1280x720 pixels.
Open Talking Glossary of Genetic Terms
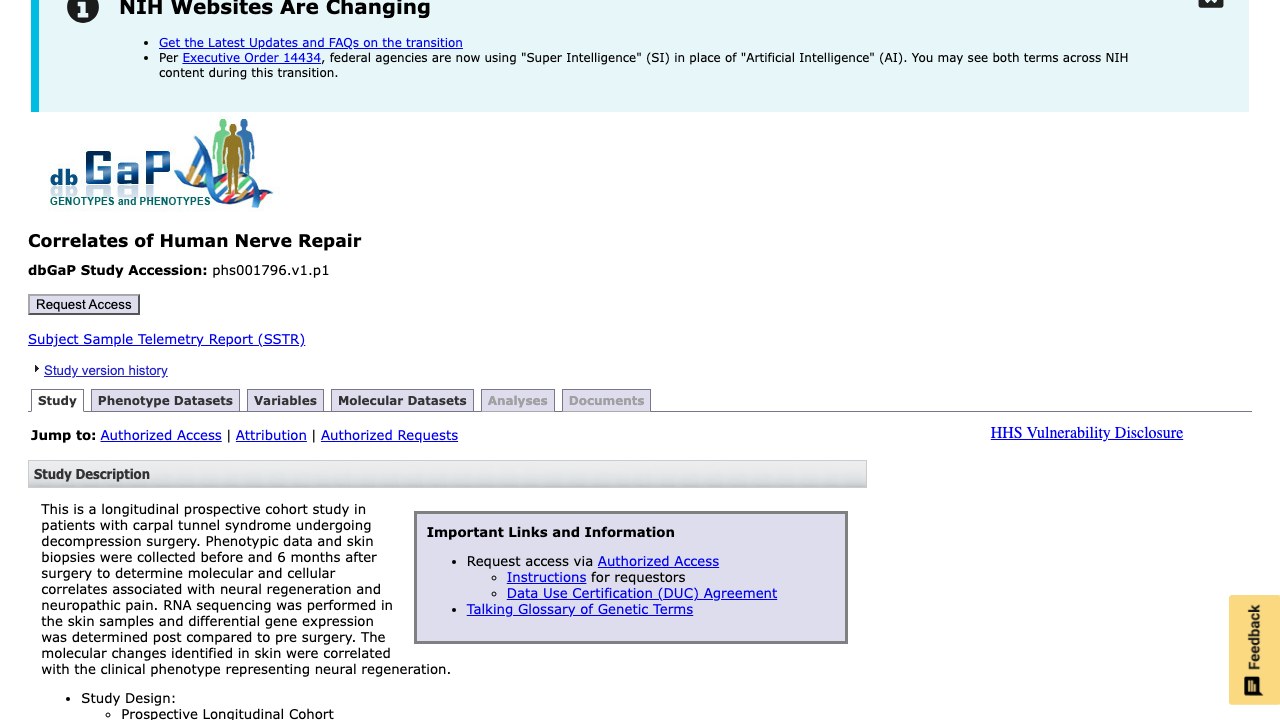pos(580,610)
